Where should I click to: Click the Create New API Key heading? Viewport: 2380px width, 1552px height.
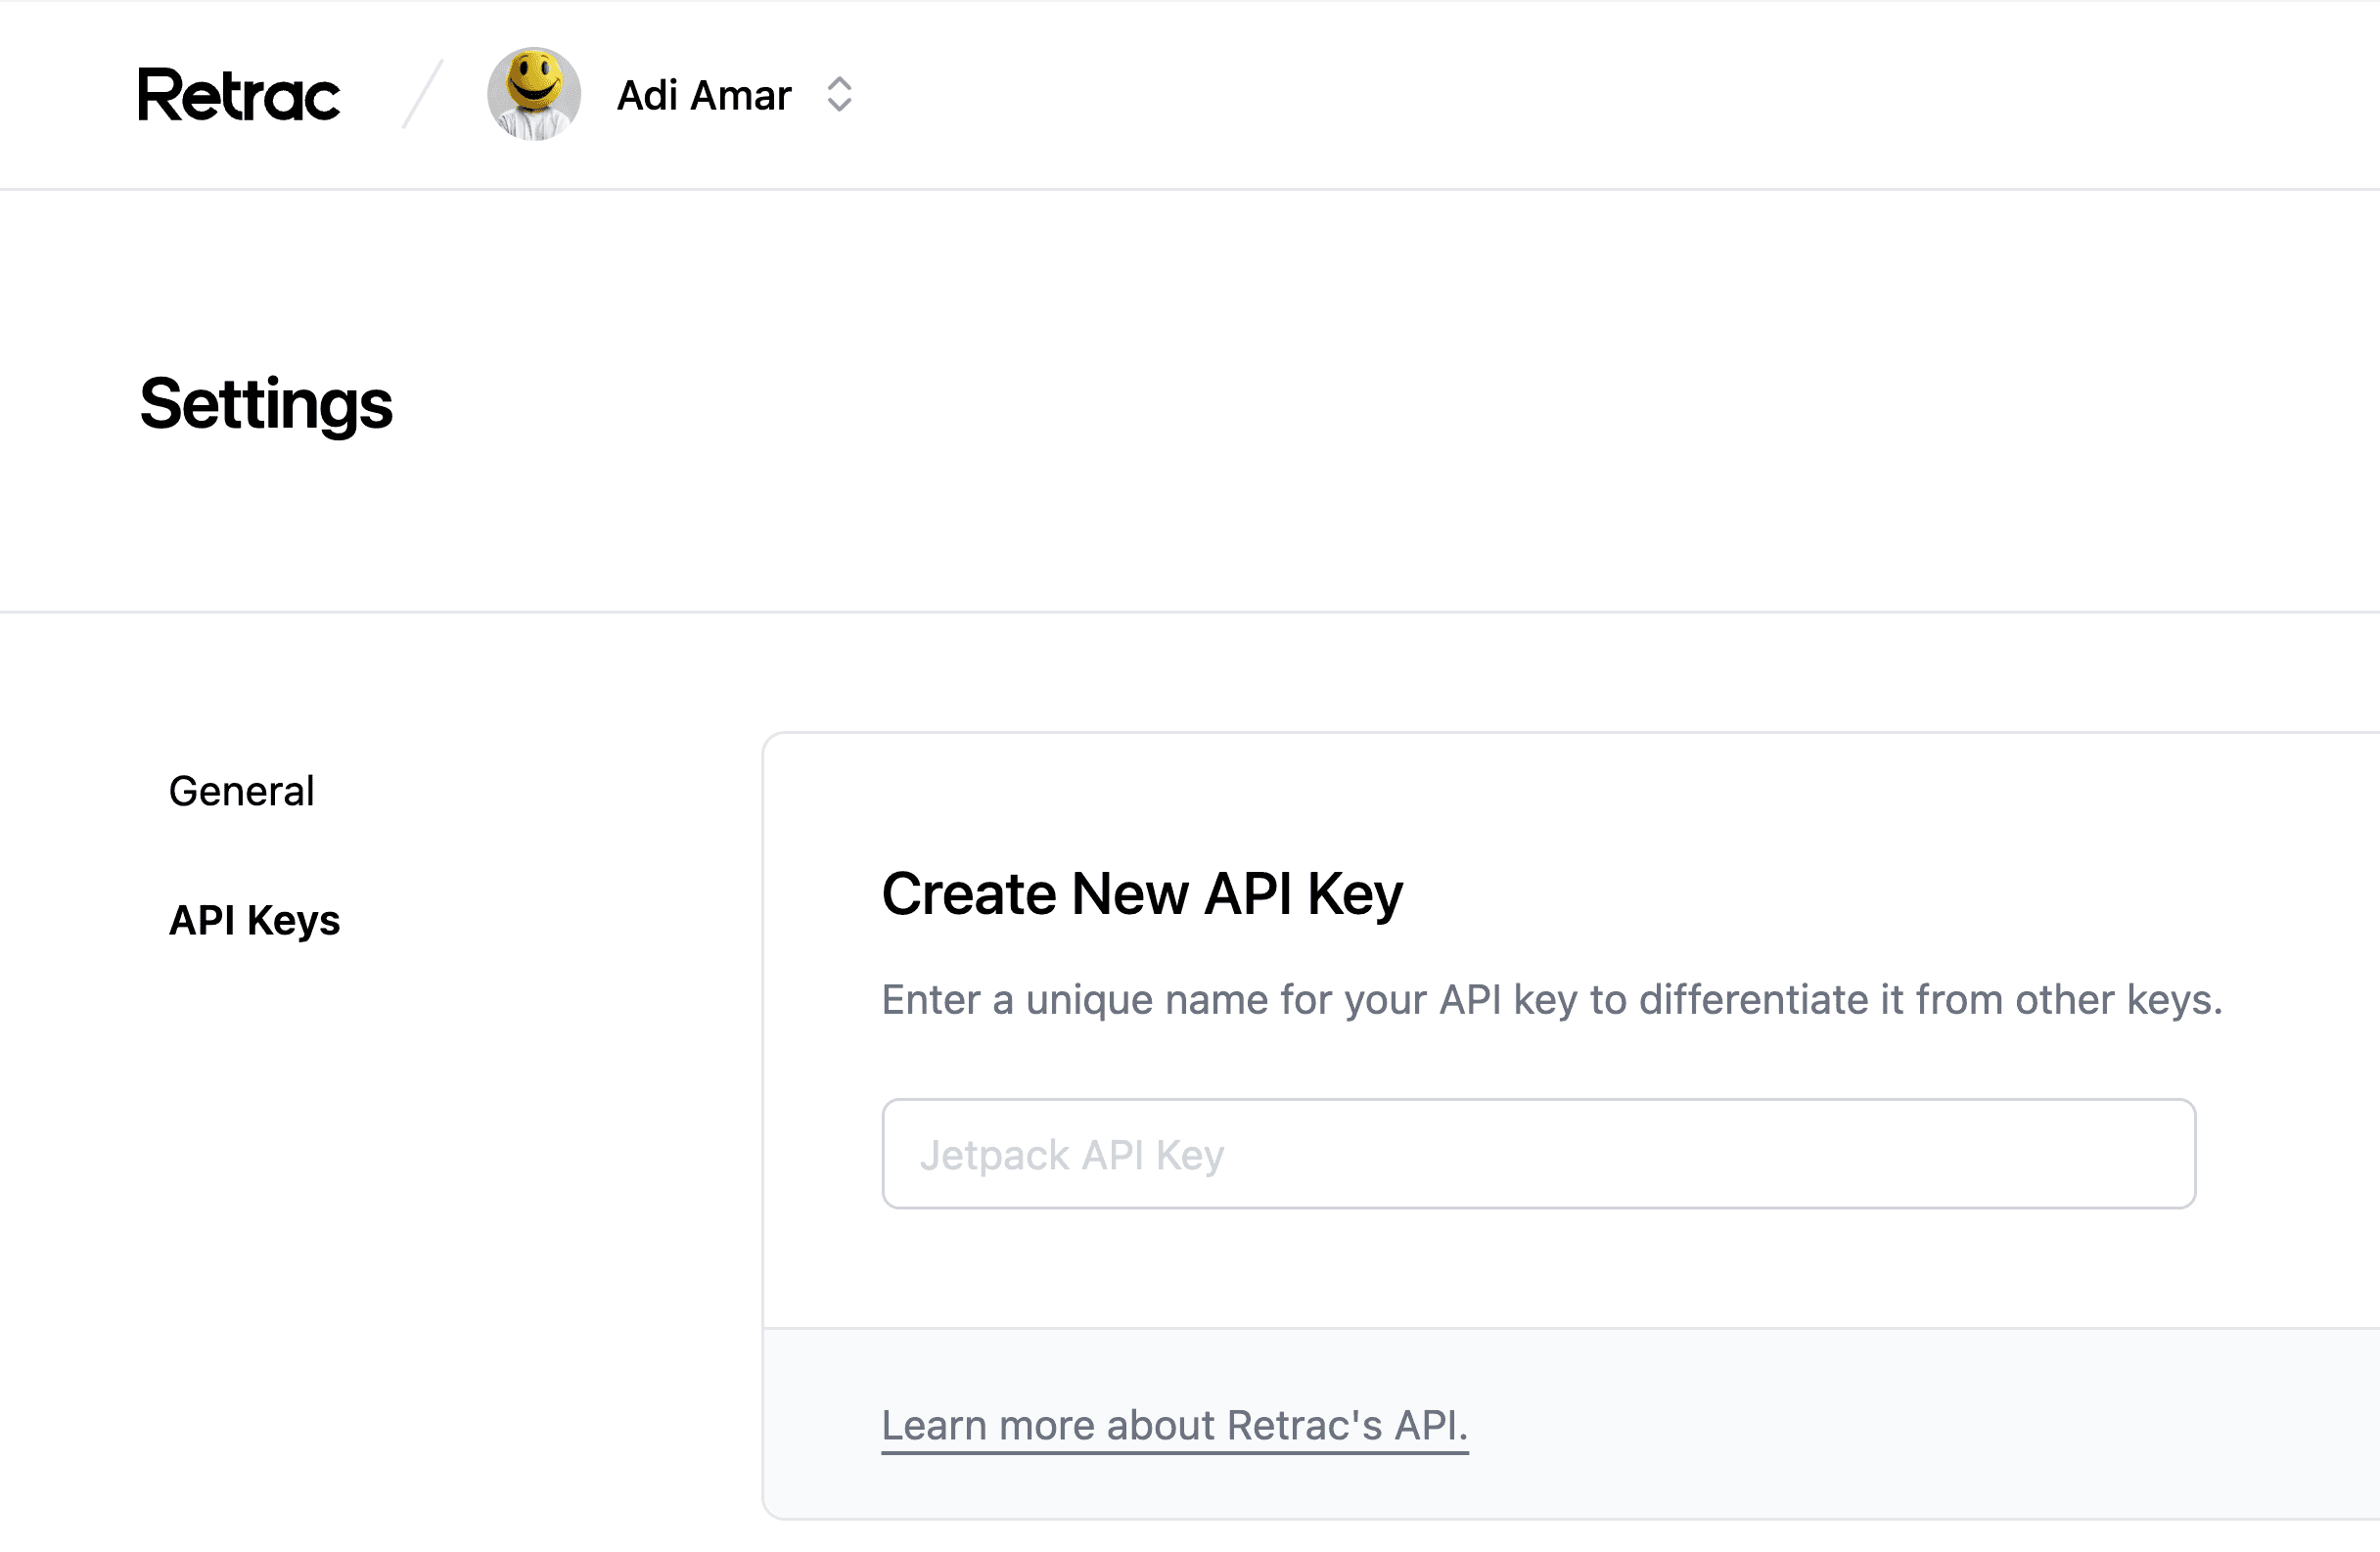point(1142,894)
